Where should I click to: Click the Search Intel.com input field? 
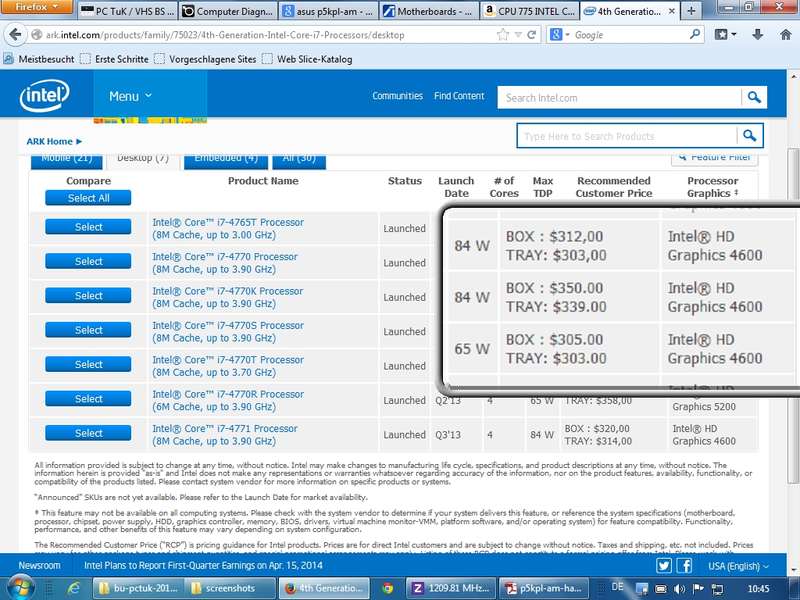pyautogui.click(x=619, y=97)
